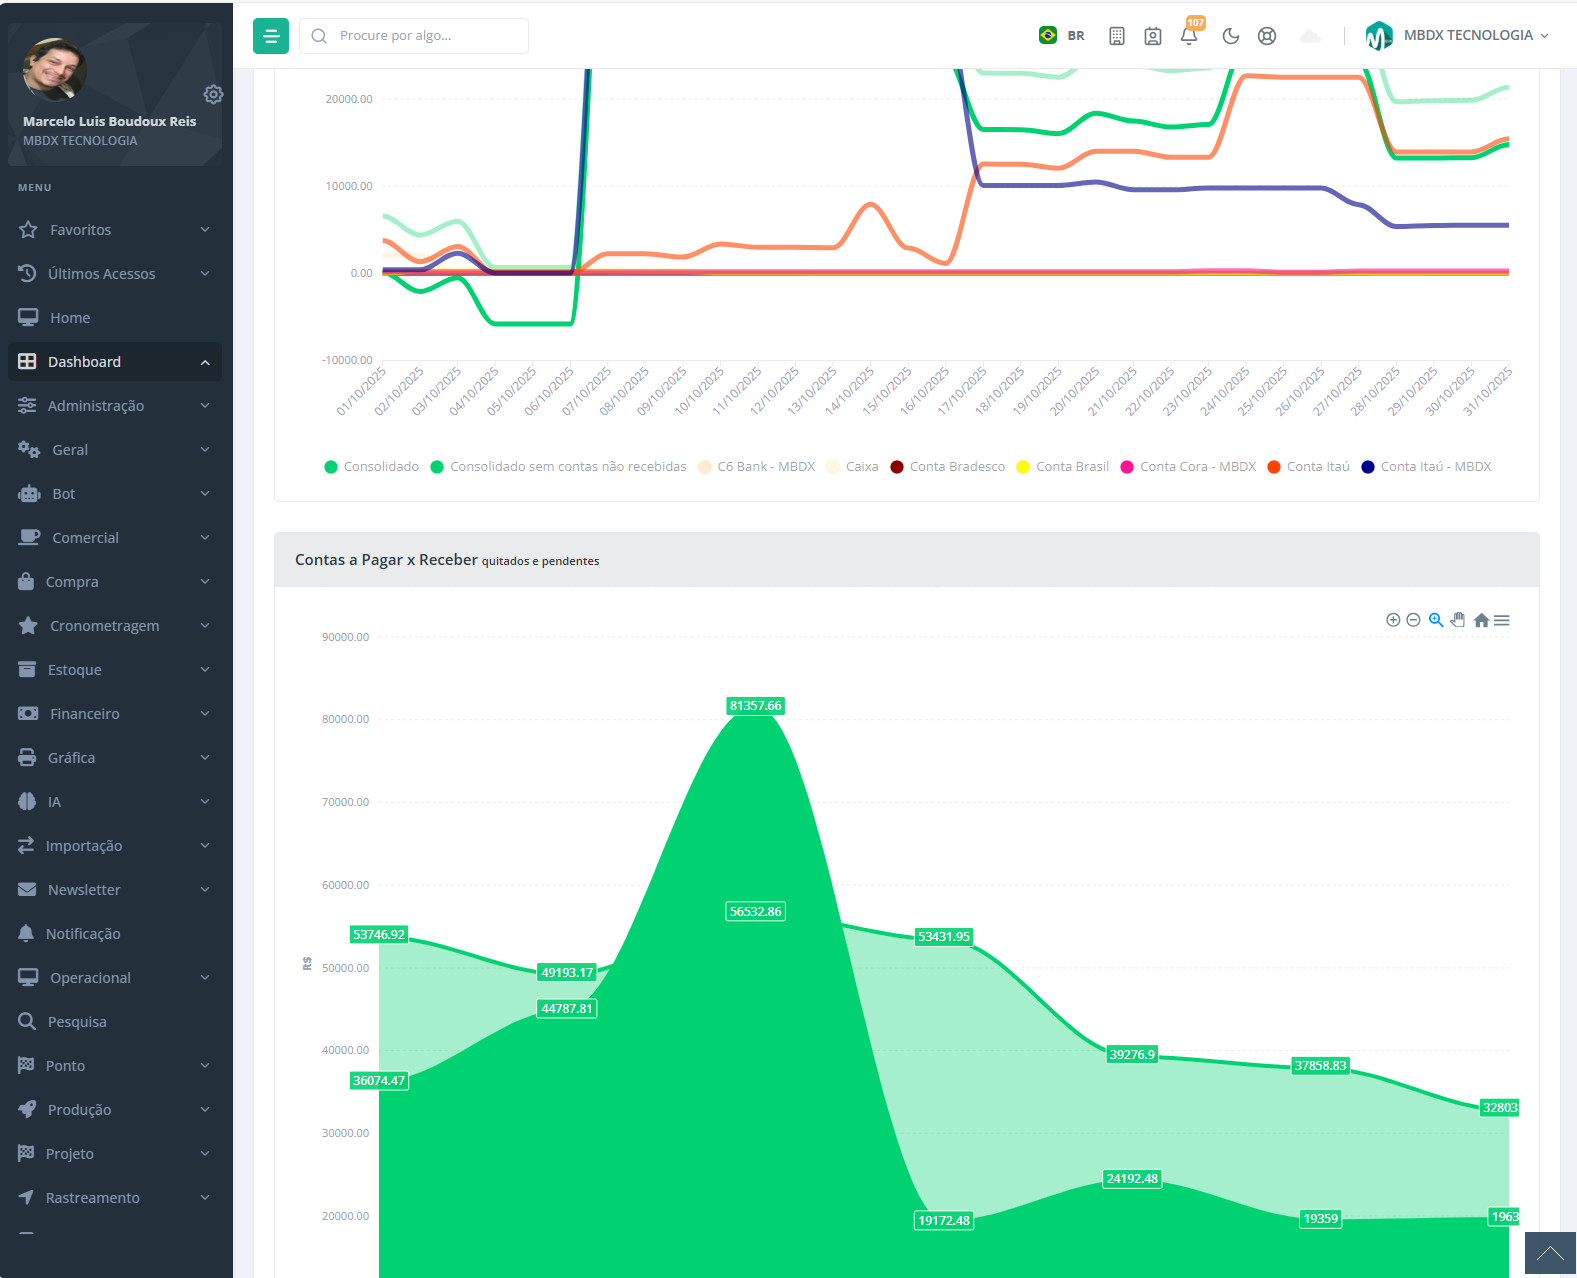This screenshot has width=1577, height=1278.
Task: Click the hamburger sidebar toggle button
Action: [271, 36]
